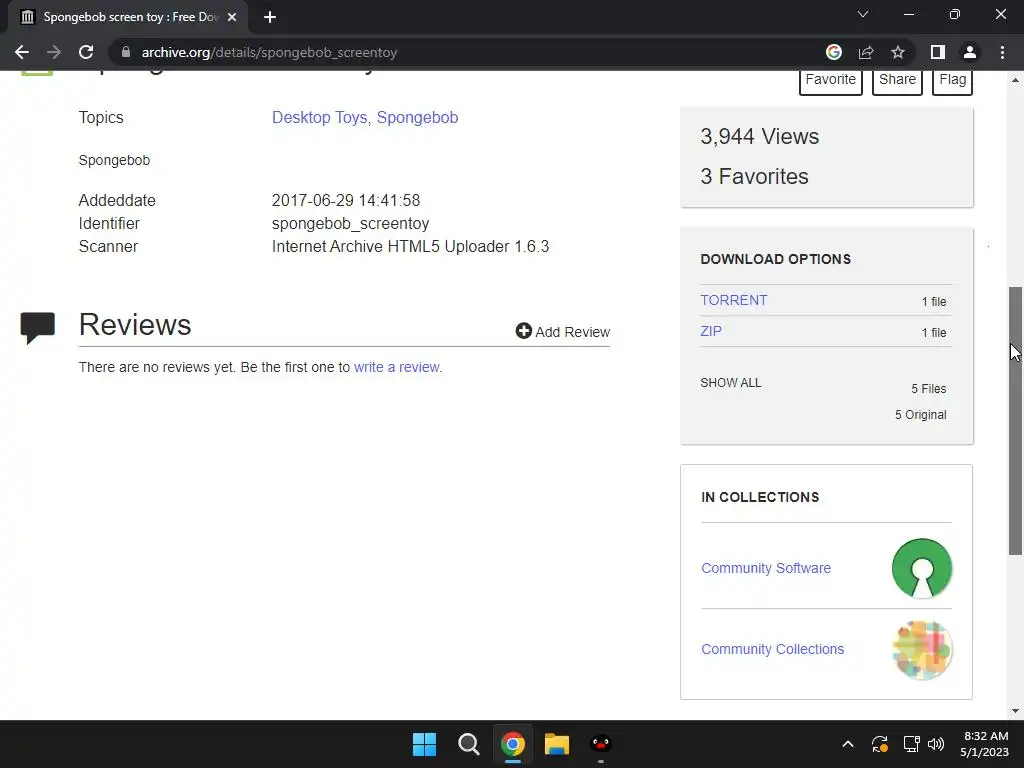Click Community Collections colorful thumbnail
This screenshot has height=768, width=1024.
tap(922, 650)
